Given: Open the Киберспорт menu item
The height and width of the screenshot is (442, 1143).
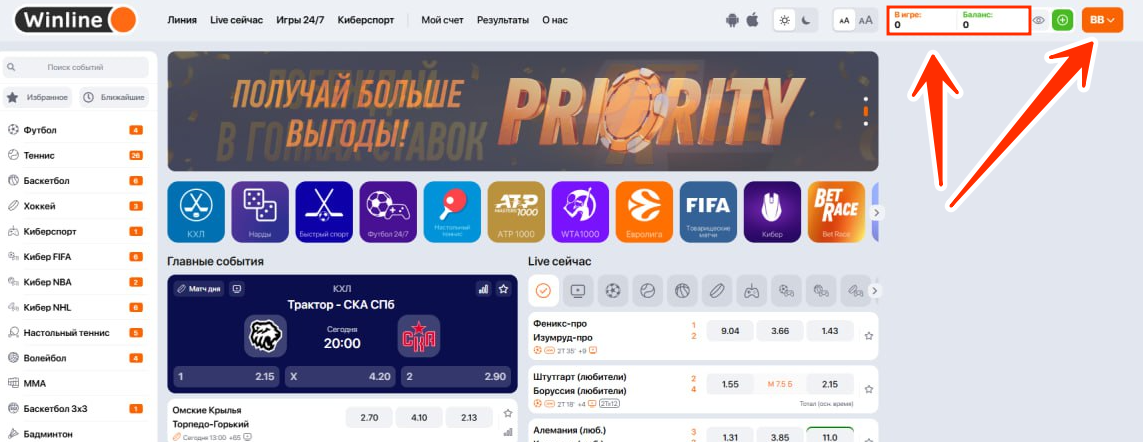Looking at the screenshot, I should point(366,20).
